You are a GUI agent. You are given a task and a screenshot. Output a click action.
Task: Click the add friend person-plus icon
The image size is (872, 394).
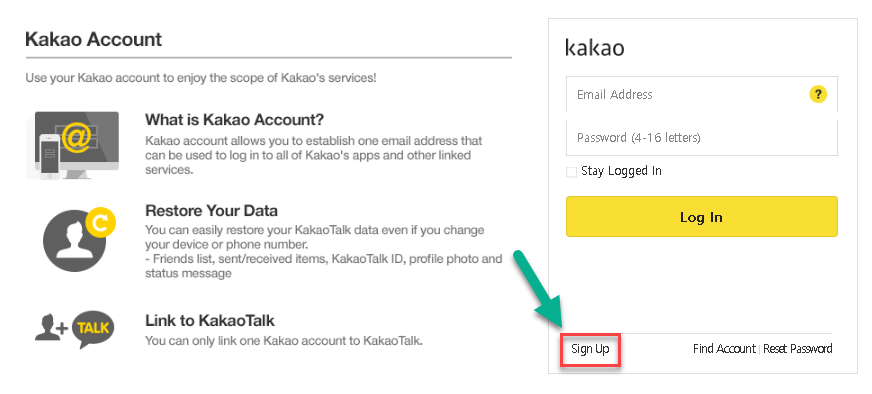point(51,327)
